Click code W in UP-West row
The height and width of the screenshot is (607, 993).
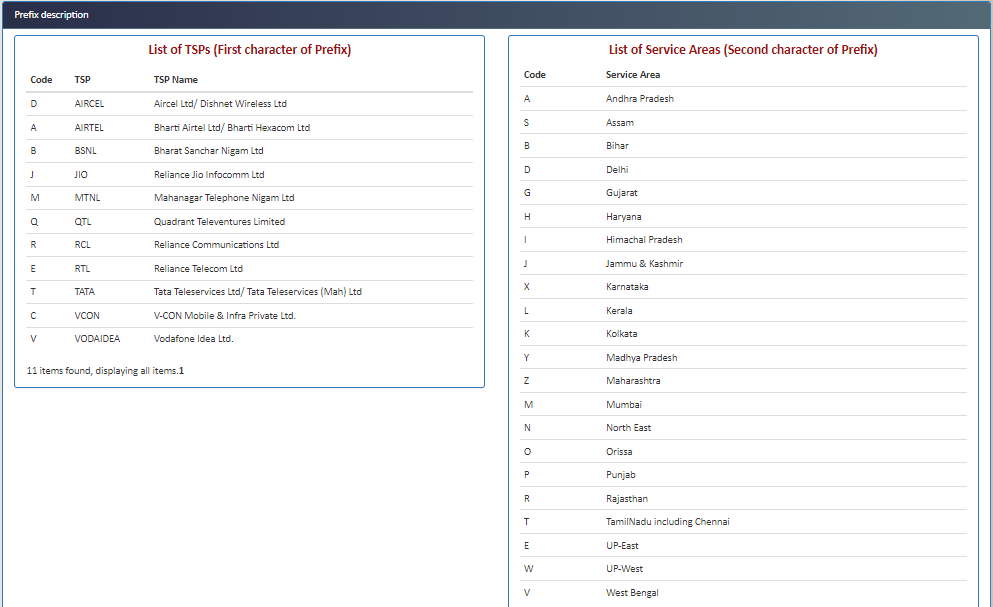tap(528, 569)
